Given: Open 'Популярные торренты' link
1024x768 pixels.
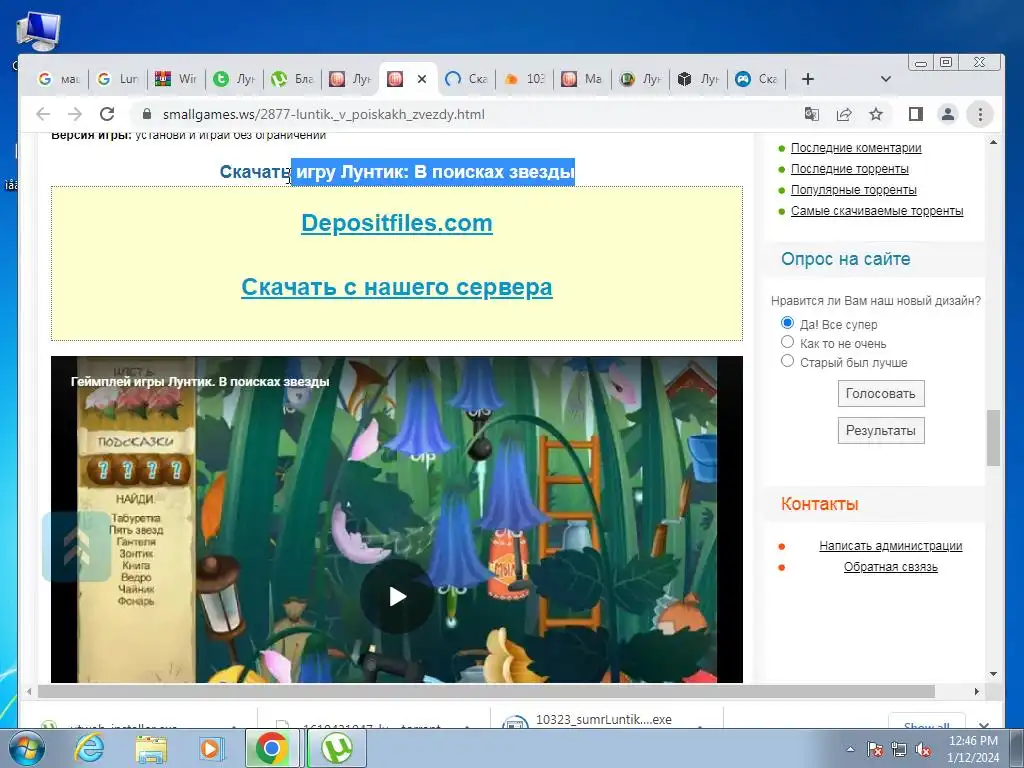Looking at the screenshot, I should [x=854, y=189].
